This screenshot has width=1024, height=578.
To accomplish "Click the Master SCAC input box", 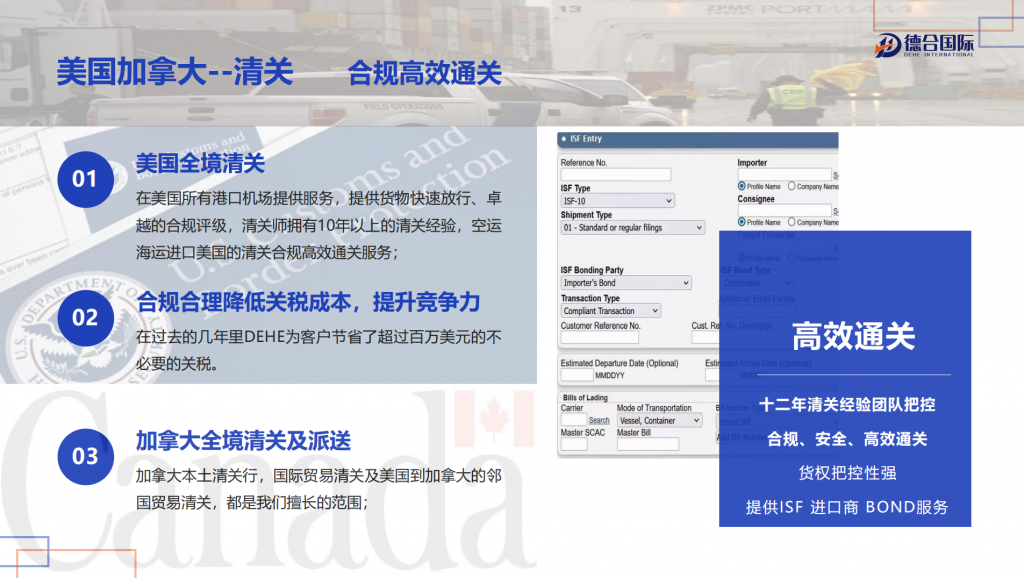I will coord(574,445).
